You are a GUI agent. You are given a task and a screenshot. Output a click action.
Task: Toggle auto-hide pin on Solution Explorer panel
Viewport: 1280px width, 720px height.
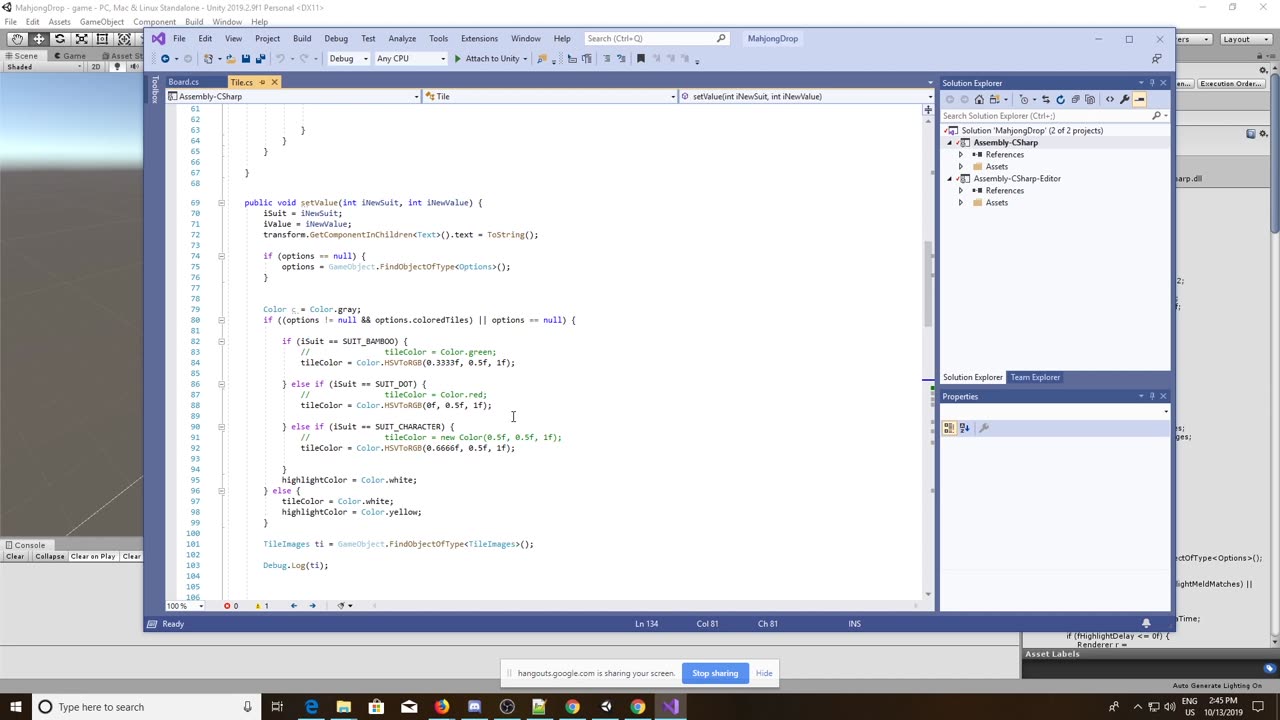tap(1151, 83)
